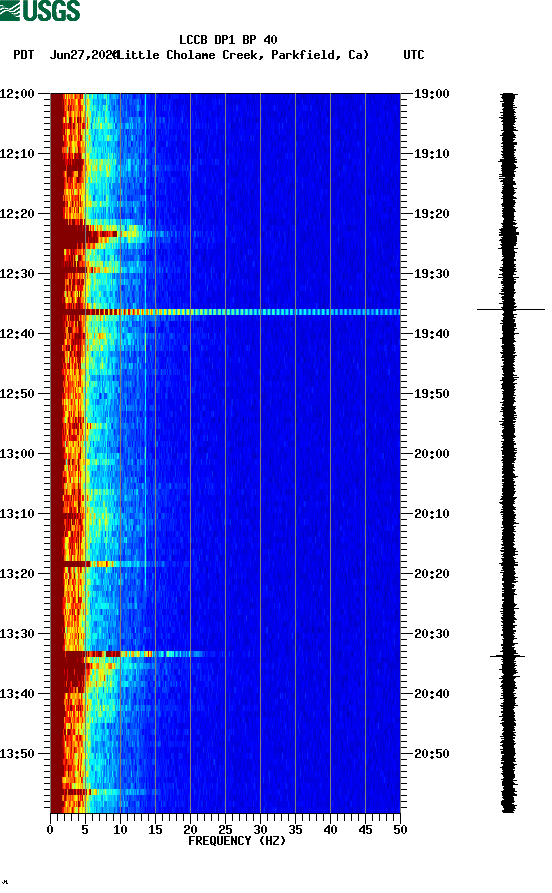This screenshot has width=552, height=893.
Task: Click the '12:30' PDT time label
Action: (17, 273)
